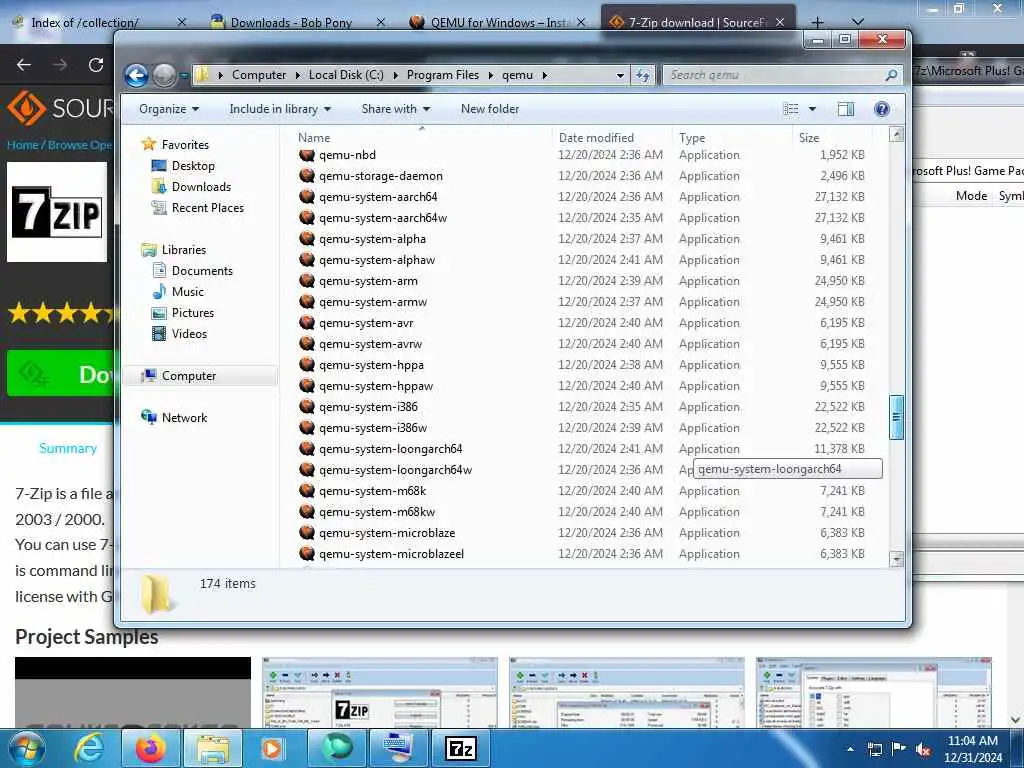This screenshot has height=768, width=1024.
Task: Open Windows Explorer taskbar icon
Action: point(213,748)
